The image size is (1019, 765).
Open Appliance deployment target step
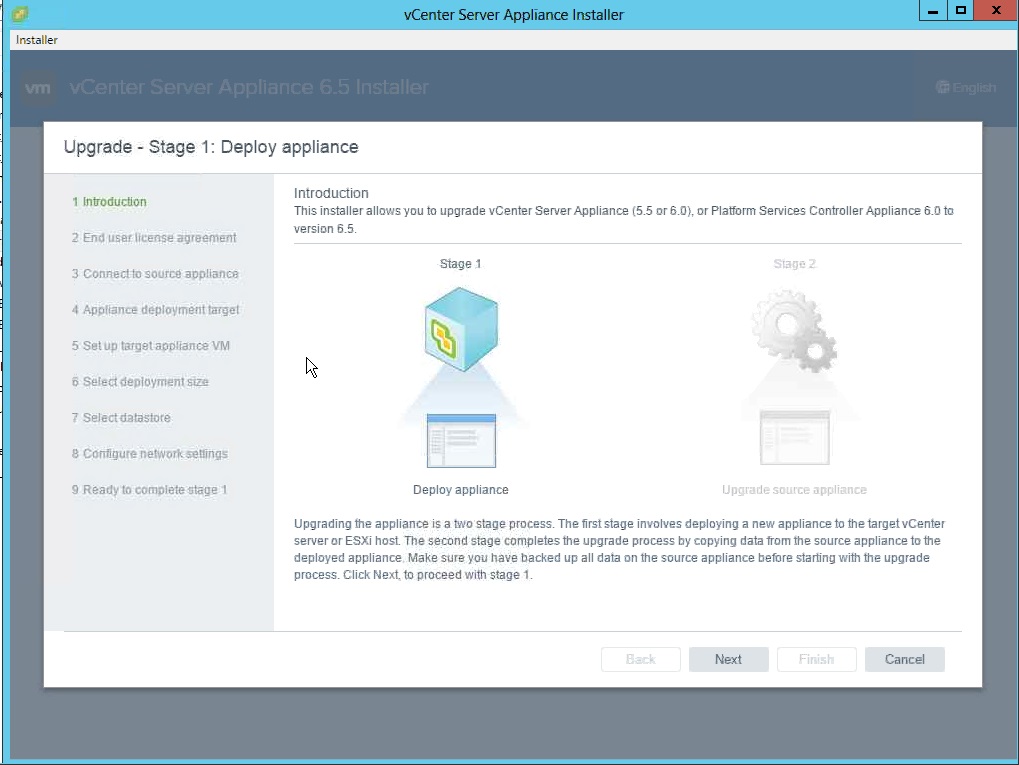155,310
